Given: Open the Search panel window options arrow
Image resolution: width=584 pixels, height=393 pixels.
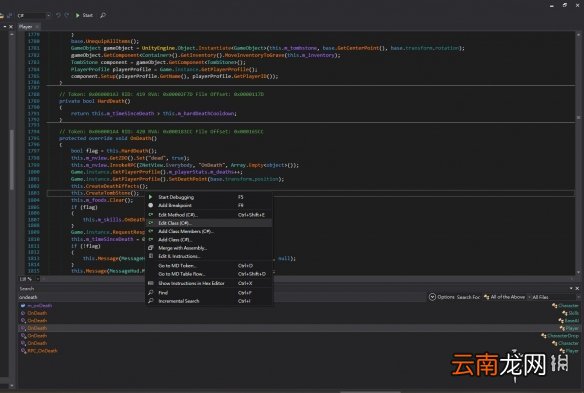Looking at the screenshot, I should pos(571,288).
